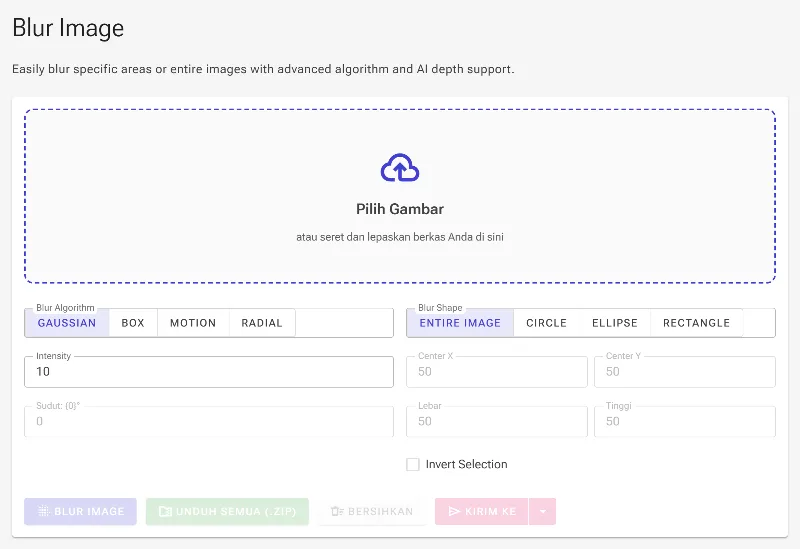Click the Center Y field
The width and height of the screenshot is (800, 549).
pos(685,371)
